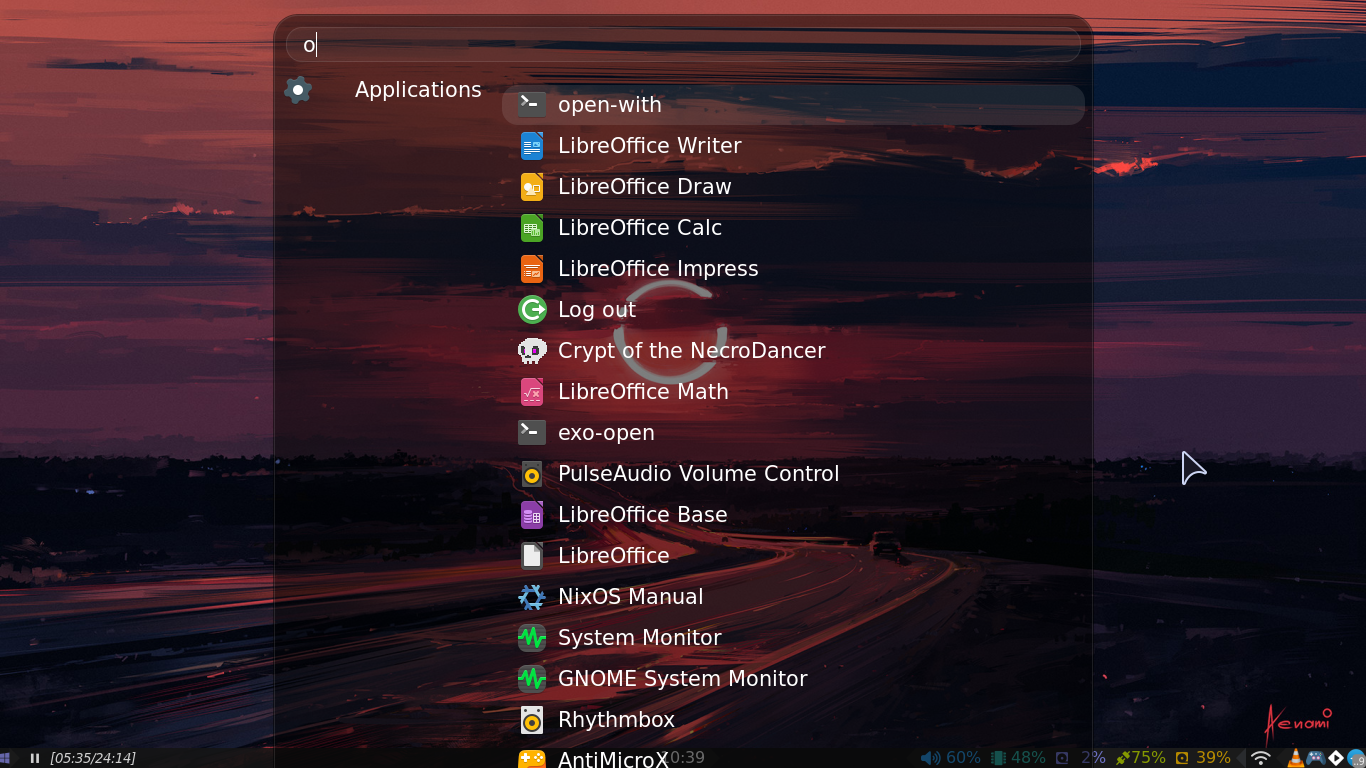This screenshot has width=1366, height=768.
Task: Launch Crypt of the NecroDancer
Action: [793, 351]
